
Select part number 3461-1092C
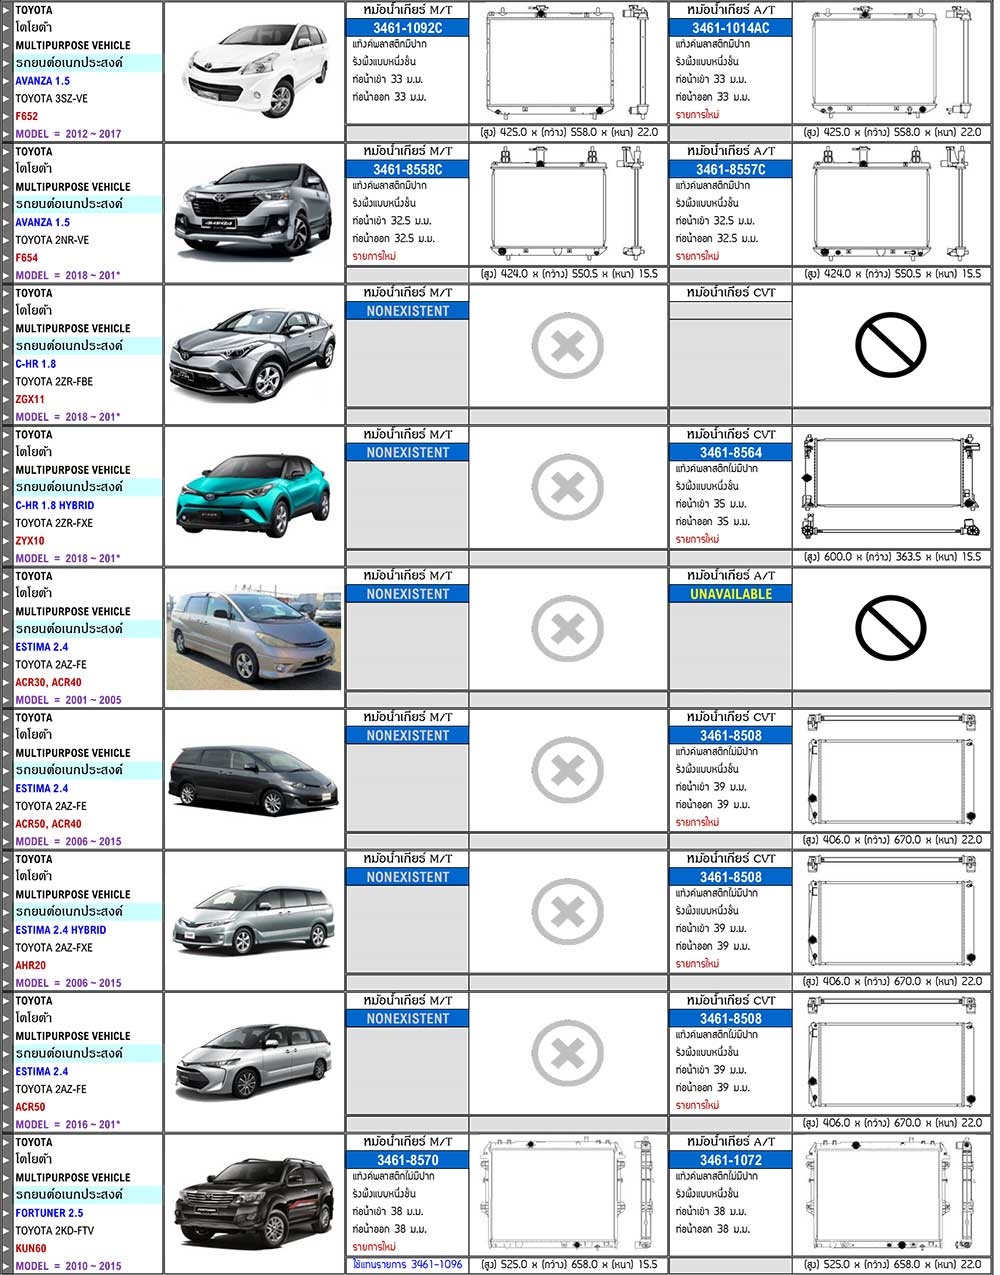coord(407,28)
